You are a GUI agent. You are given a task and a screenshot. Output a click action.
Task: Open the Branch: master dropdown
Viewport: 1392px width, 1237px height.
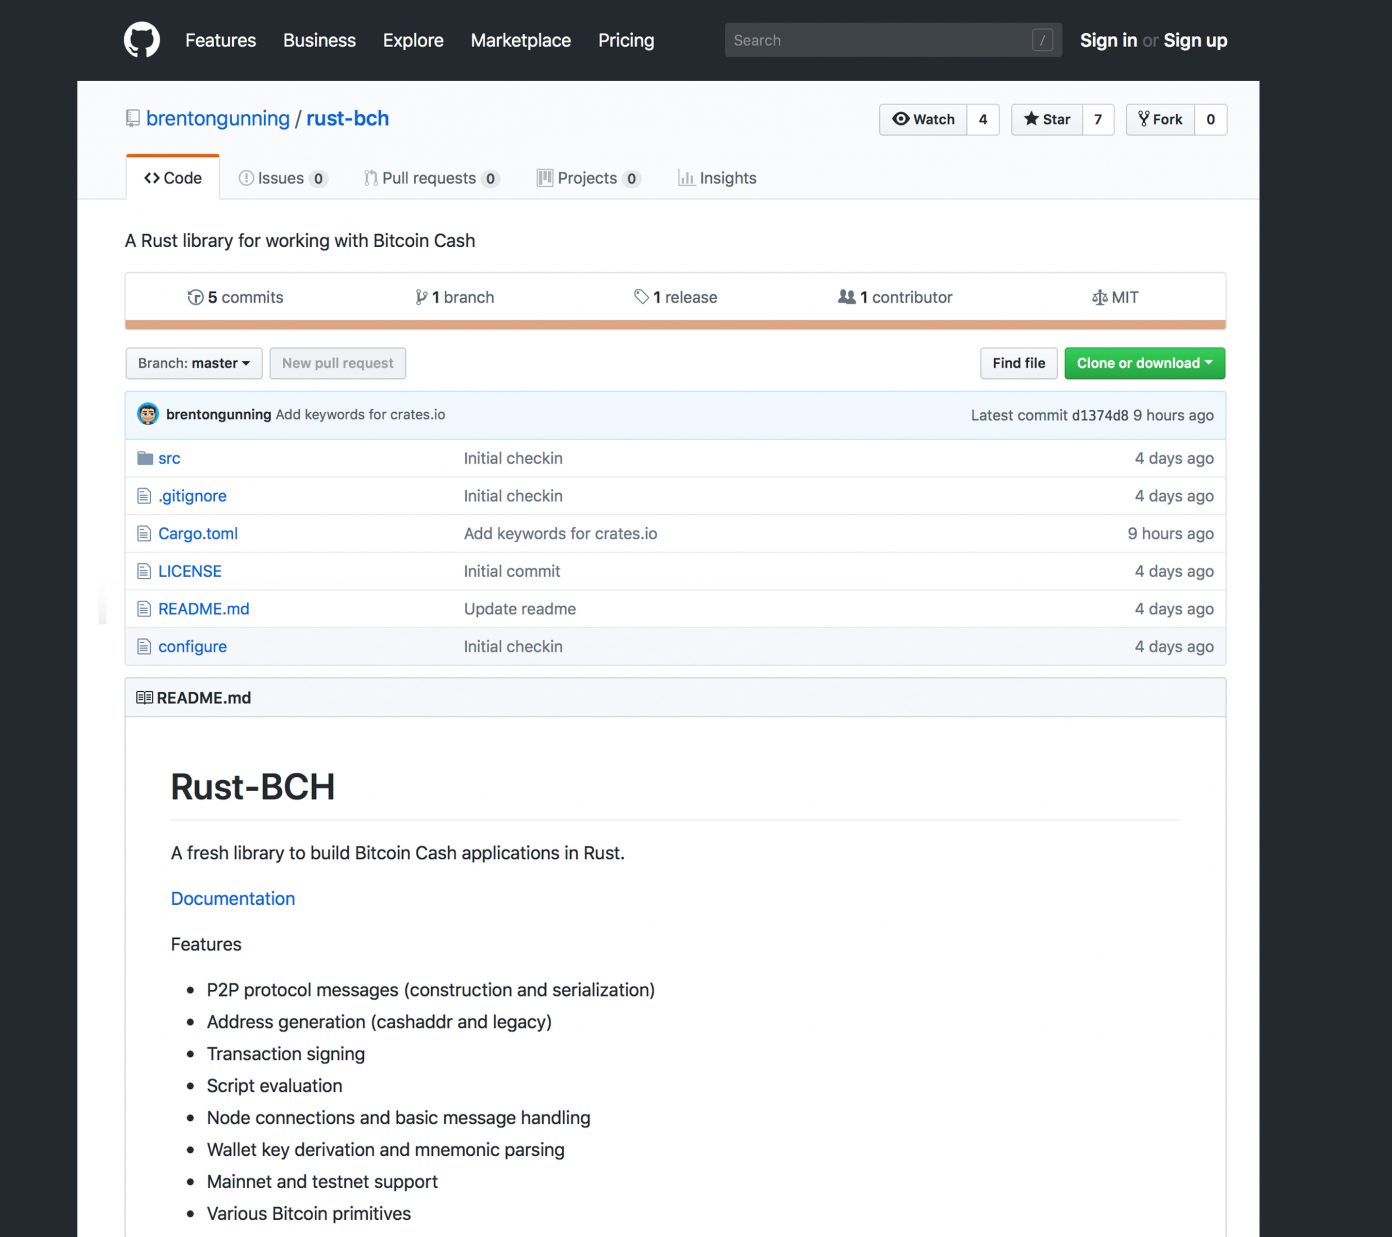pos(194,363)
